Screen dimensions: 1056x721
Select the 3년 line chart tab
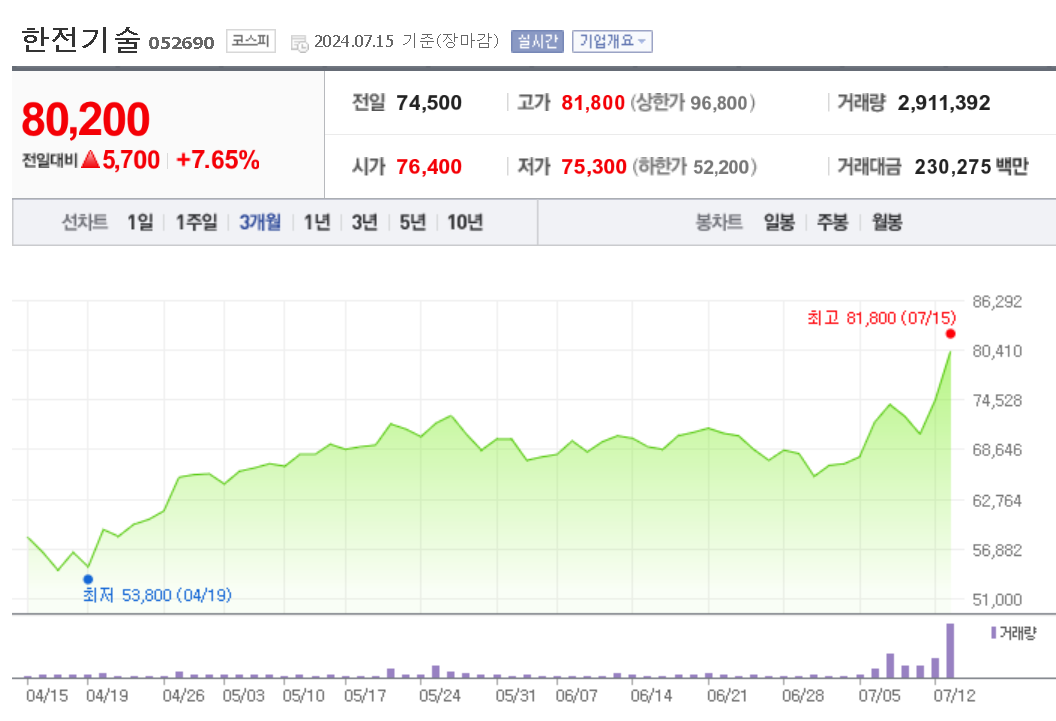pos(364,222)
